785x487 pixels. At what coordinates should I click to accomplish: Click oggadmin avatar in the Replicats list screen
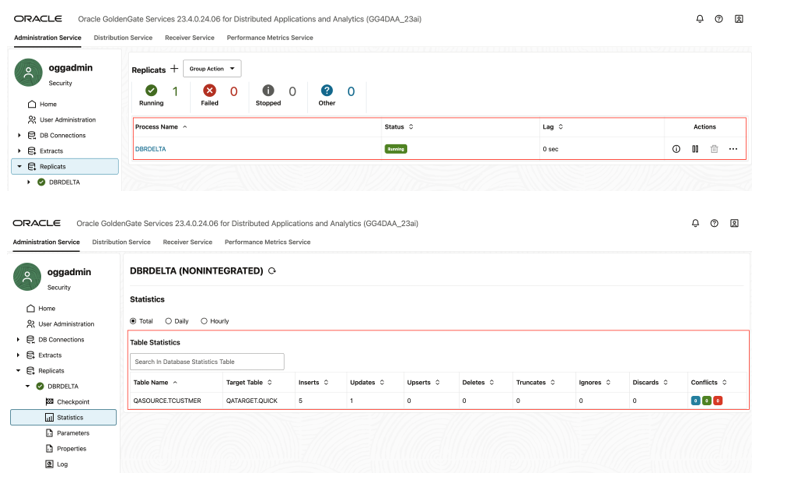[x=28, y=73]
